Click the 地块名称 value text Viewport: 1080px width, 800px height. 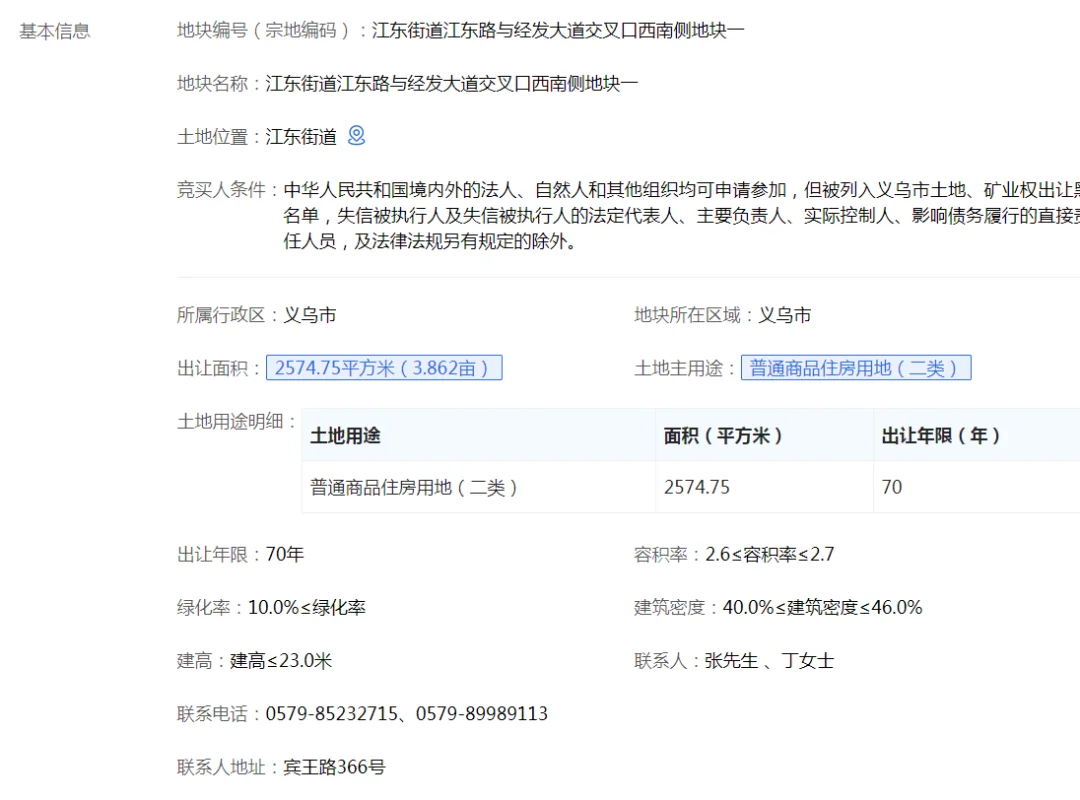pos(452,83)
